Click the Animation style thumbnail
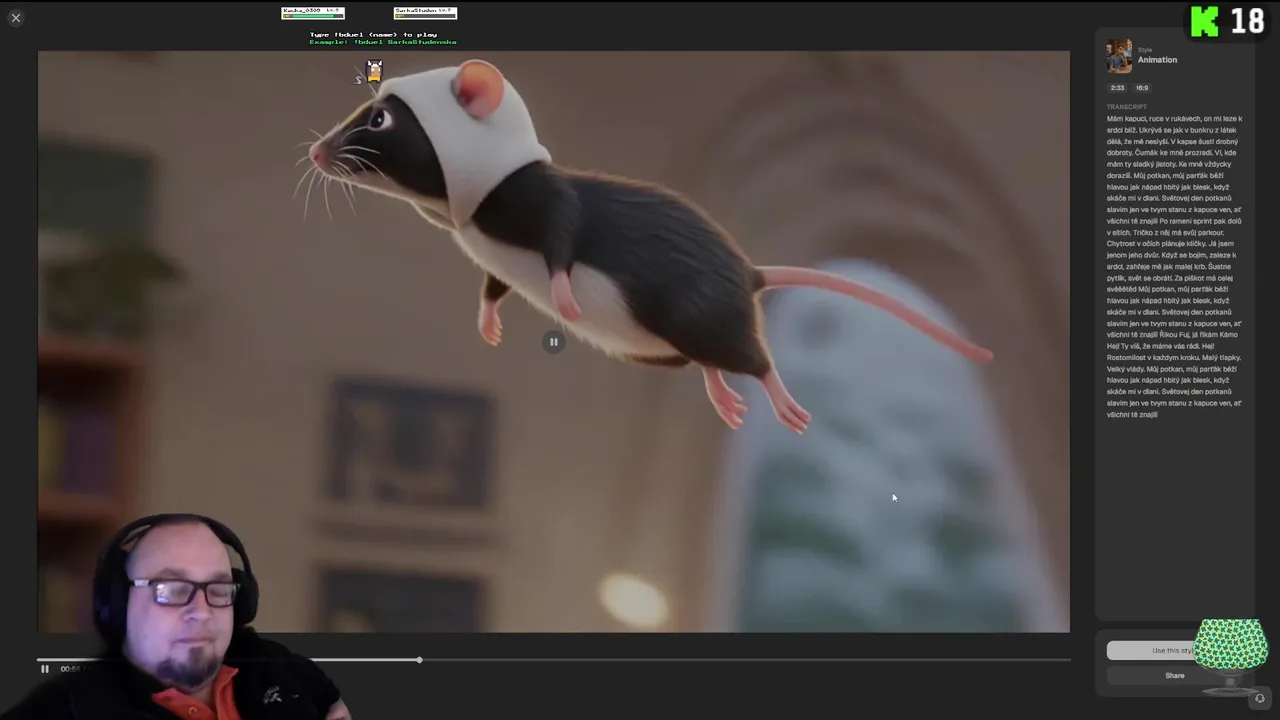The height and width of the screenshot is (720, 1280). 1119,56
